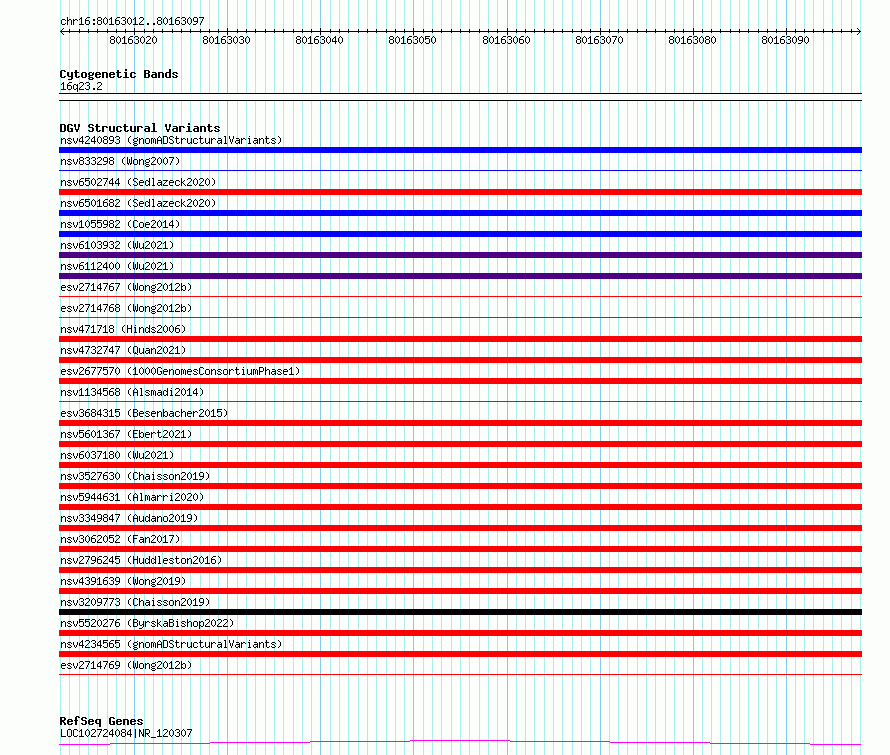890x755 pixels.
Task: Click the purple bar under nsv6103932
Action: click(x=460, y=255)
